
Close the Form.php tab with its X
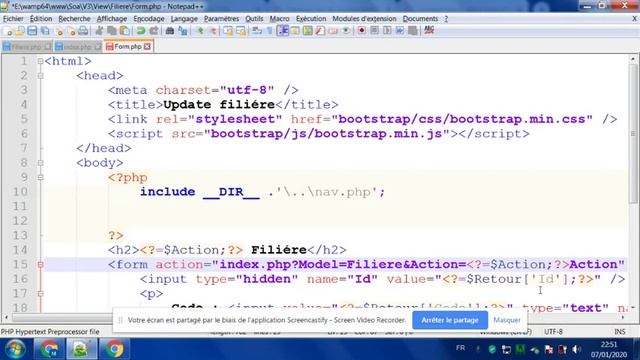coord(147,47)
